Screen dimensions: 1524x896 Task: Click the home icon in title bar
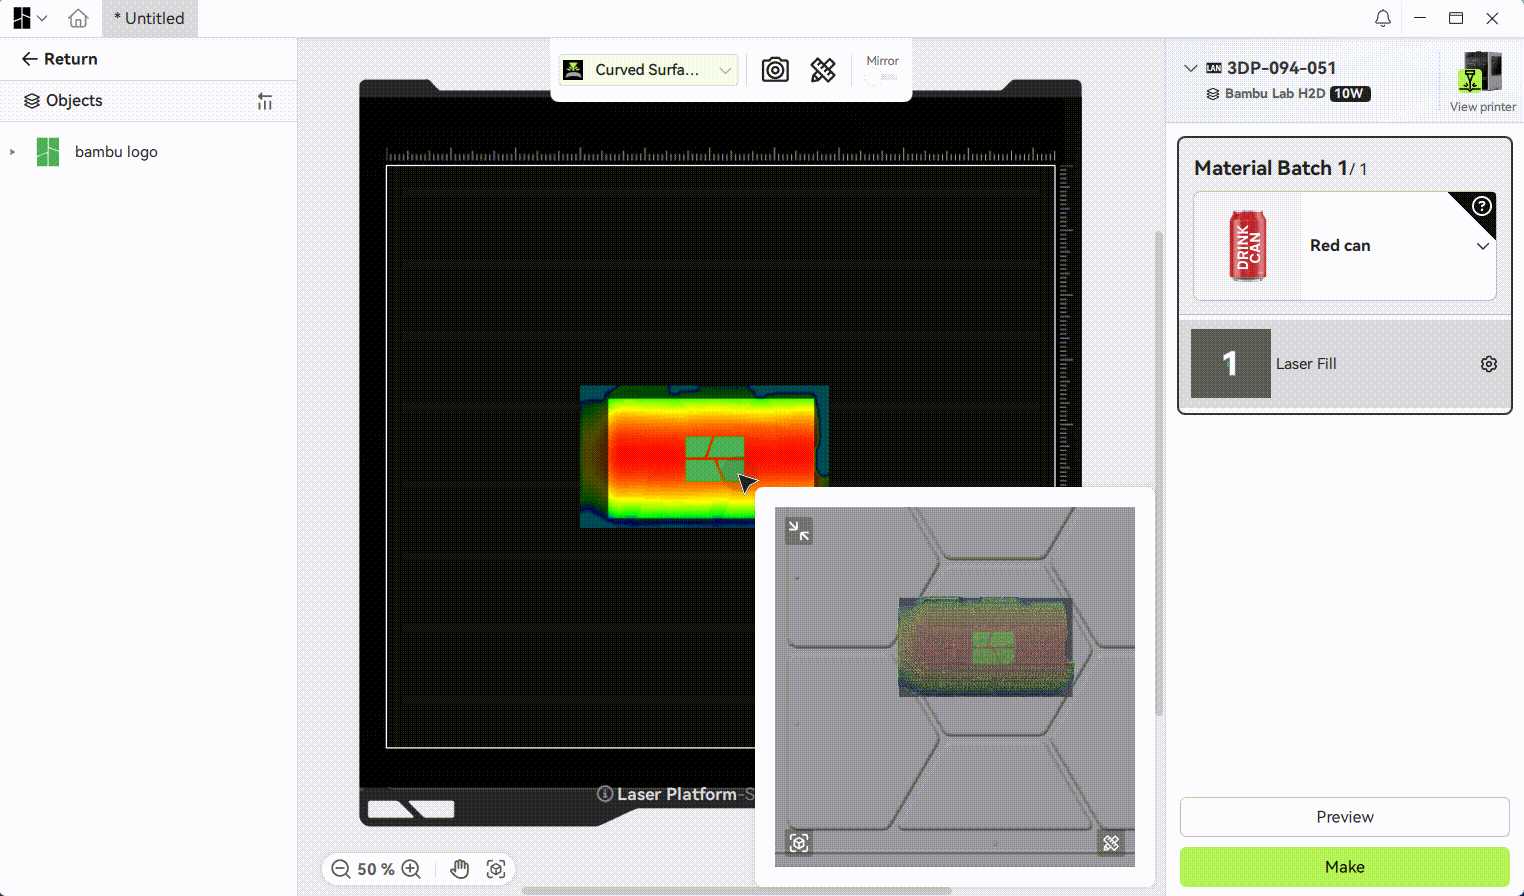78,18
